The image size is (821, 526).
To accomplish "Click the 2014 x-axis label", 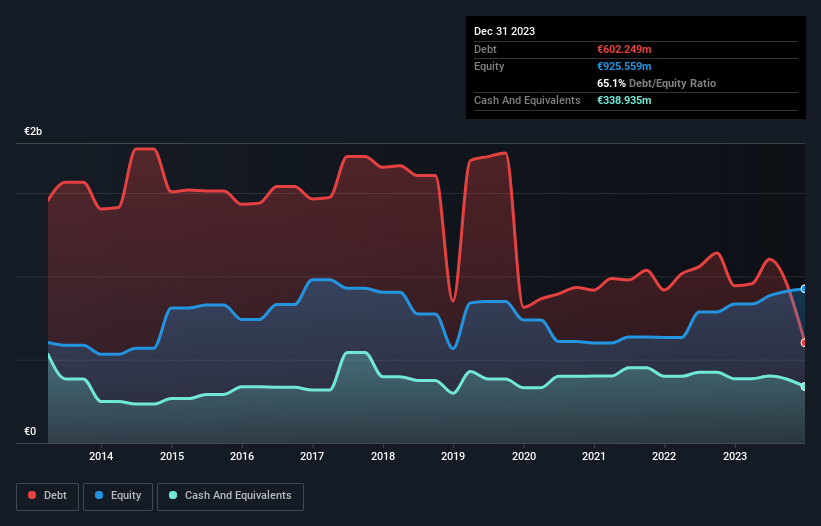I will [101, 456].
